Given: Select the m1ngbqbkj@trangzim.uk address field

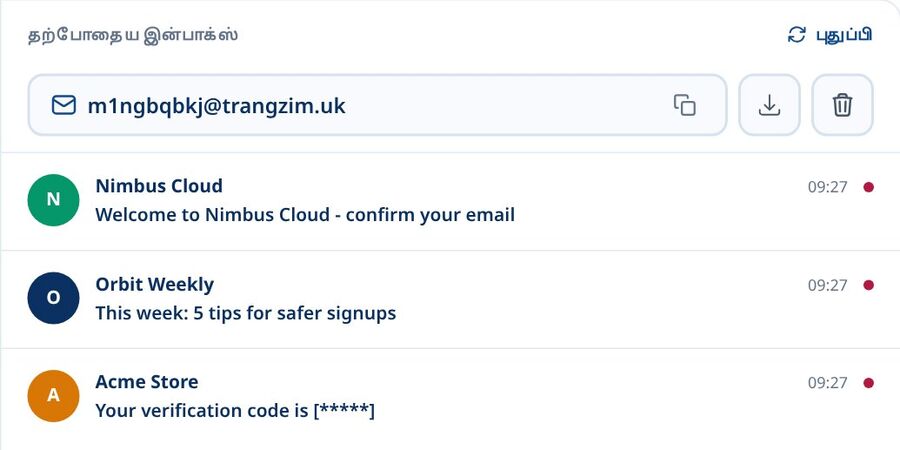Looking at the screenshot, I should pyautogui.click(x=377, y=105).
